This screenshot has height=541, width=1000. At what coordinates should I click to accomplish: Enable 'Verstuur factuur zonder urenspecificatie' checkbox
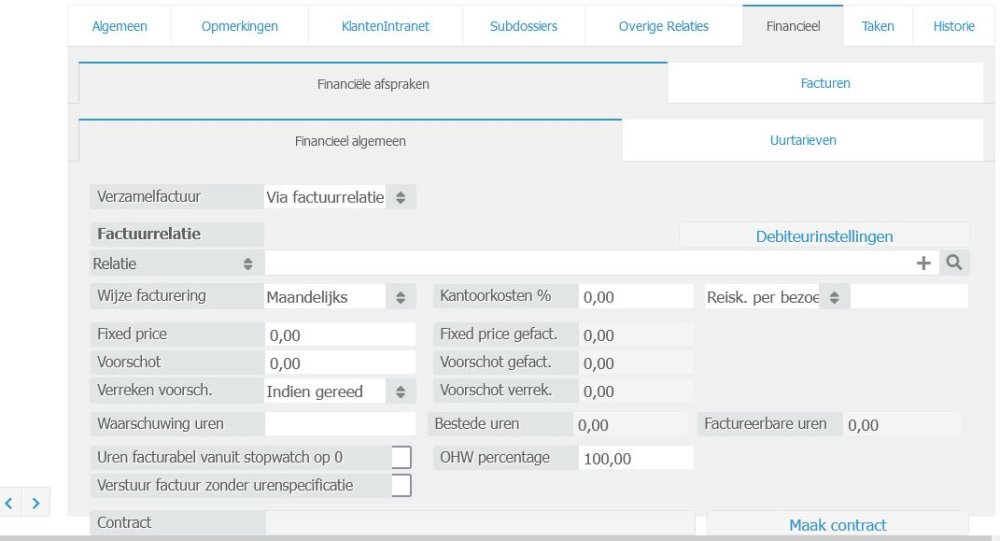click(401, 485)
